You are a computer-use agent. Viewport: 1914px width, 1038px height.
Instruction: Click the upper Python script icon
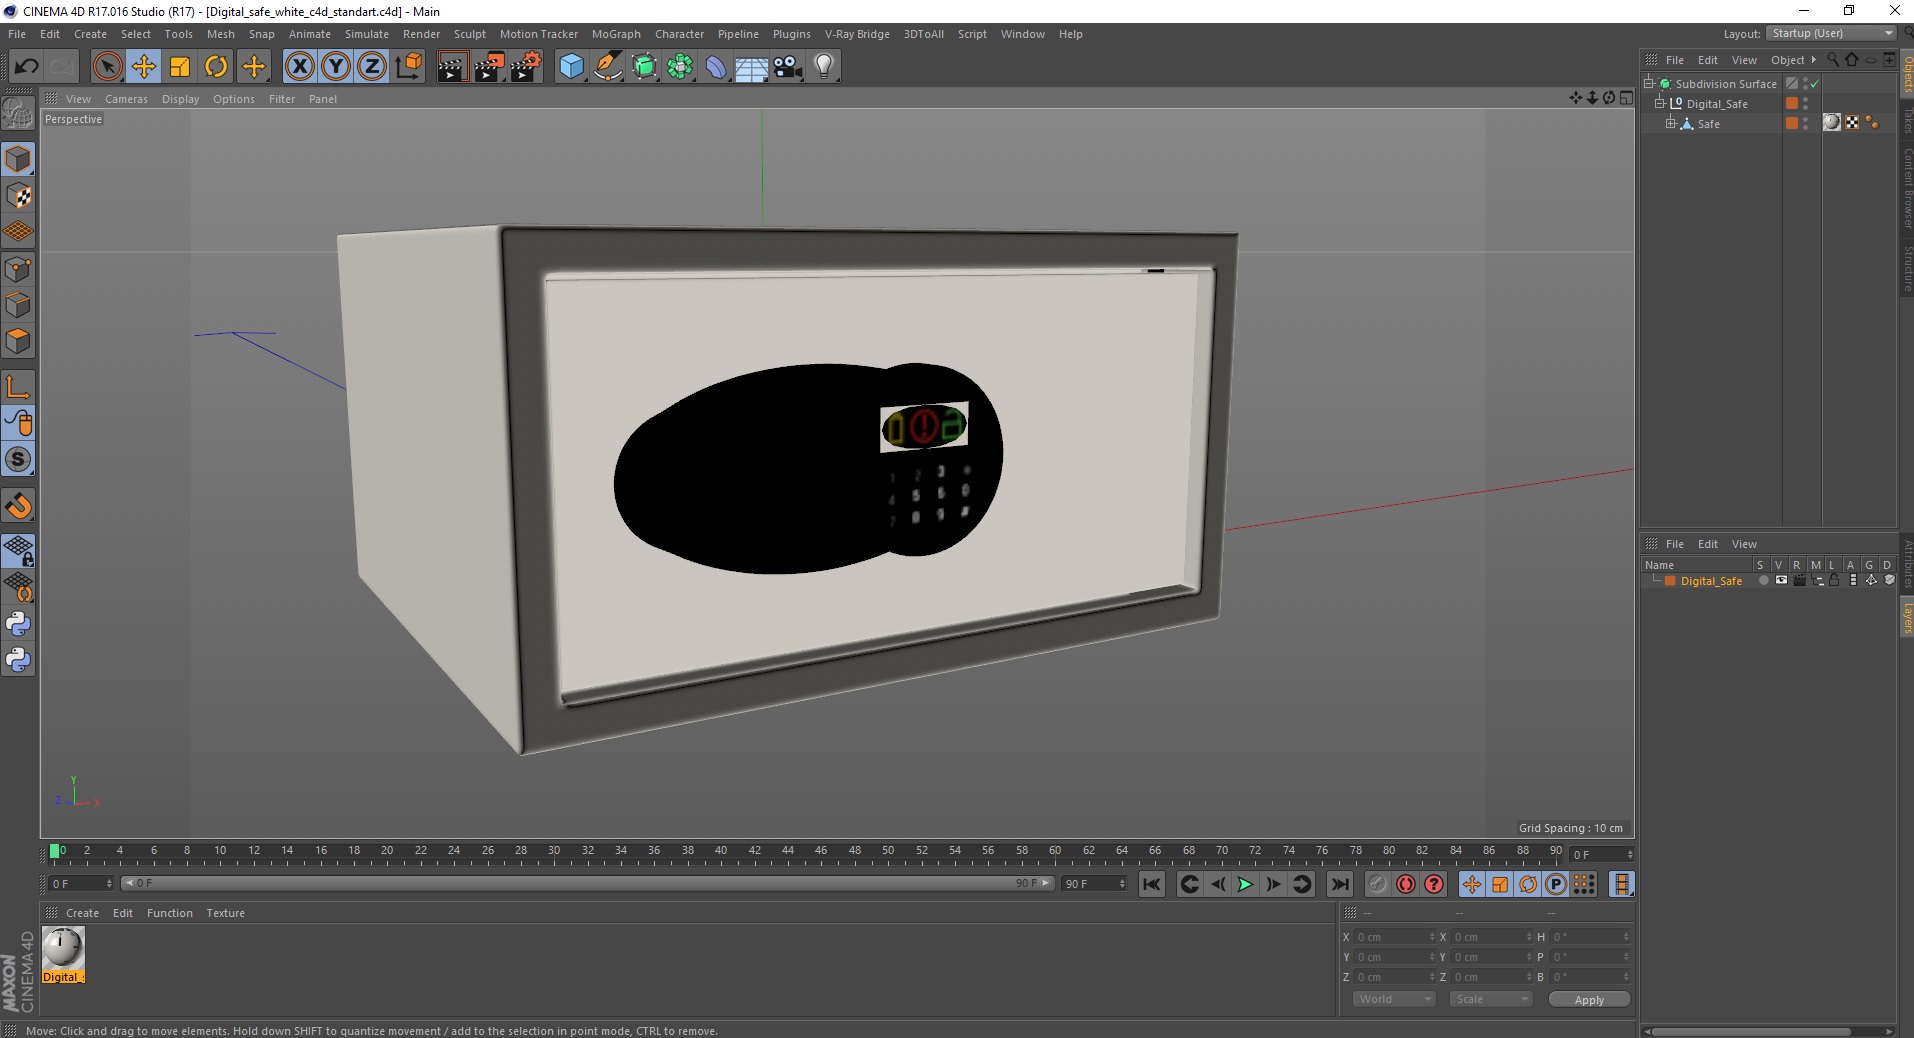(x=18, y=624)
